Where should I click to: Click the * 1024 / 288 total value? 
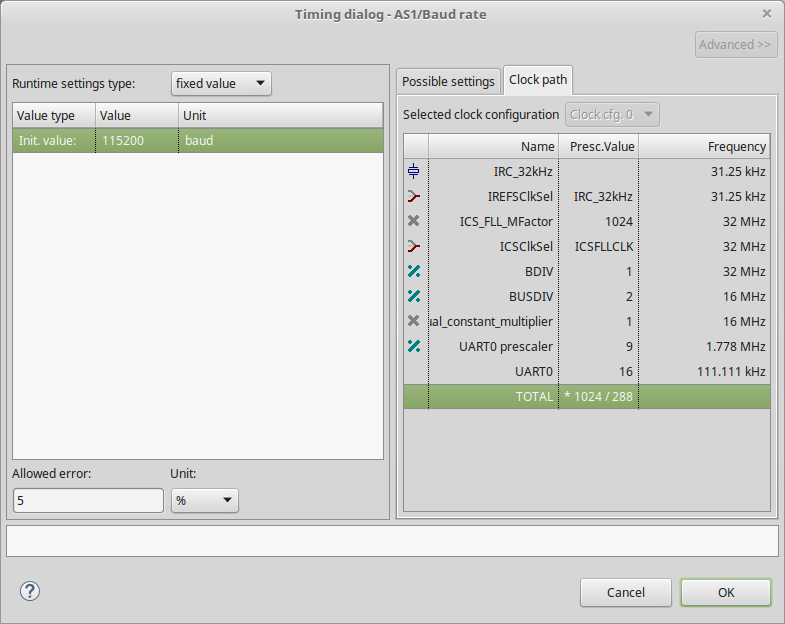tap(598, 397)
